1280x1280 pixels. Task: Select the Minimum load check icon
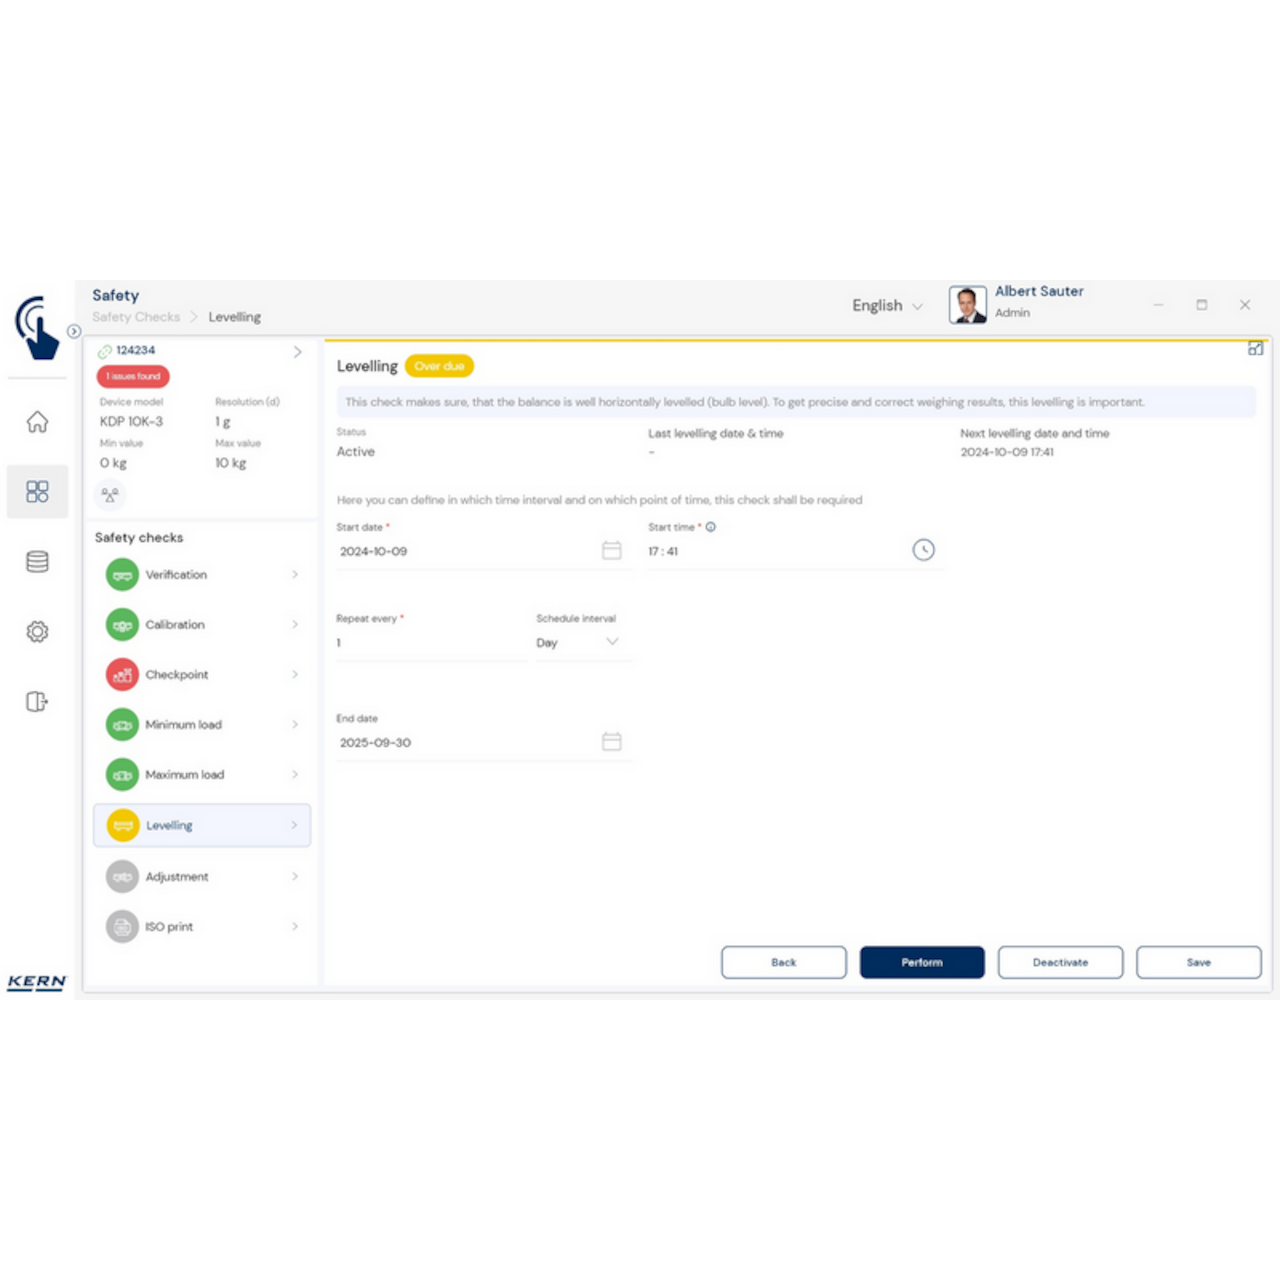point(122,724)
